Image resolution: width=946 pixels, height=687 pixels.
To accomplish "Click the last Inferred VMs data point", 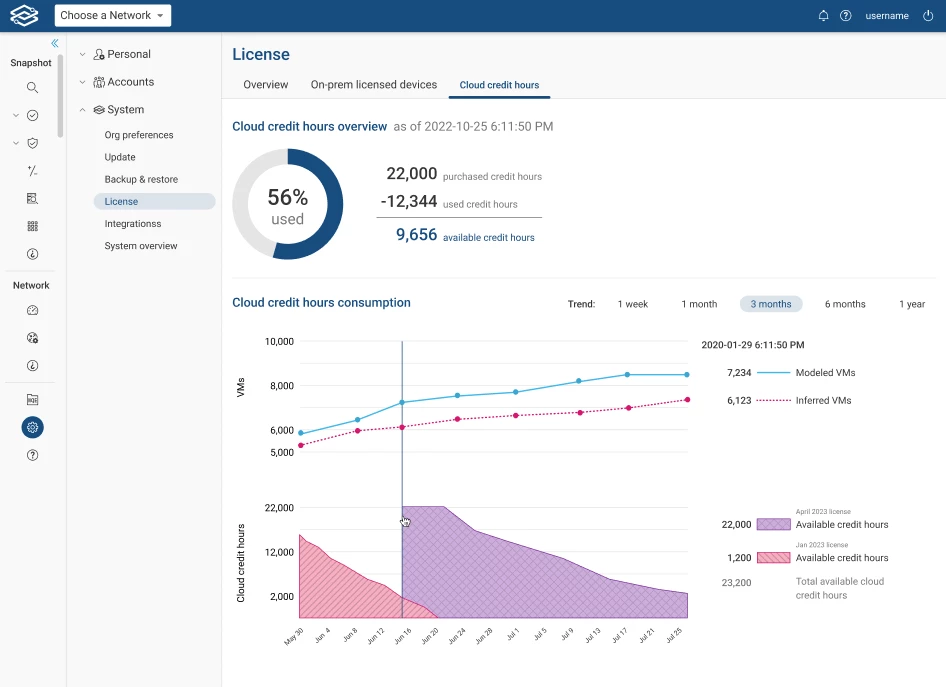I will (687, 400).
